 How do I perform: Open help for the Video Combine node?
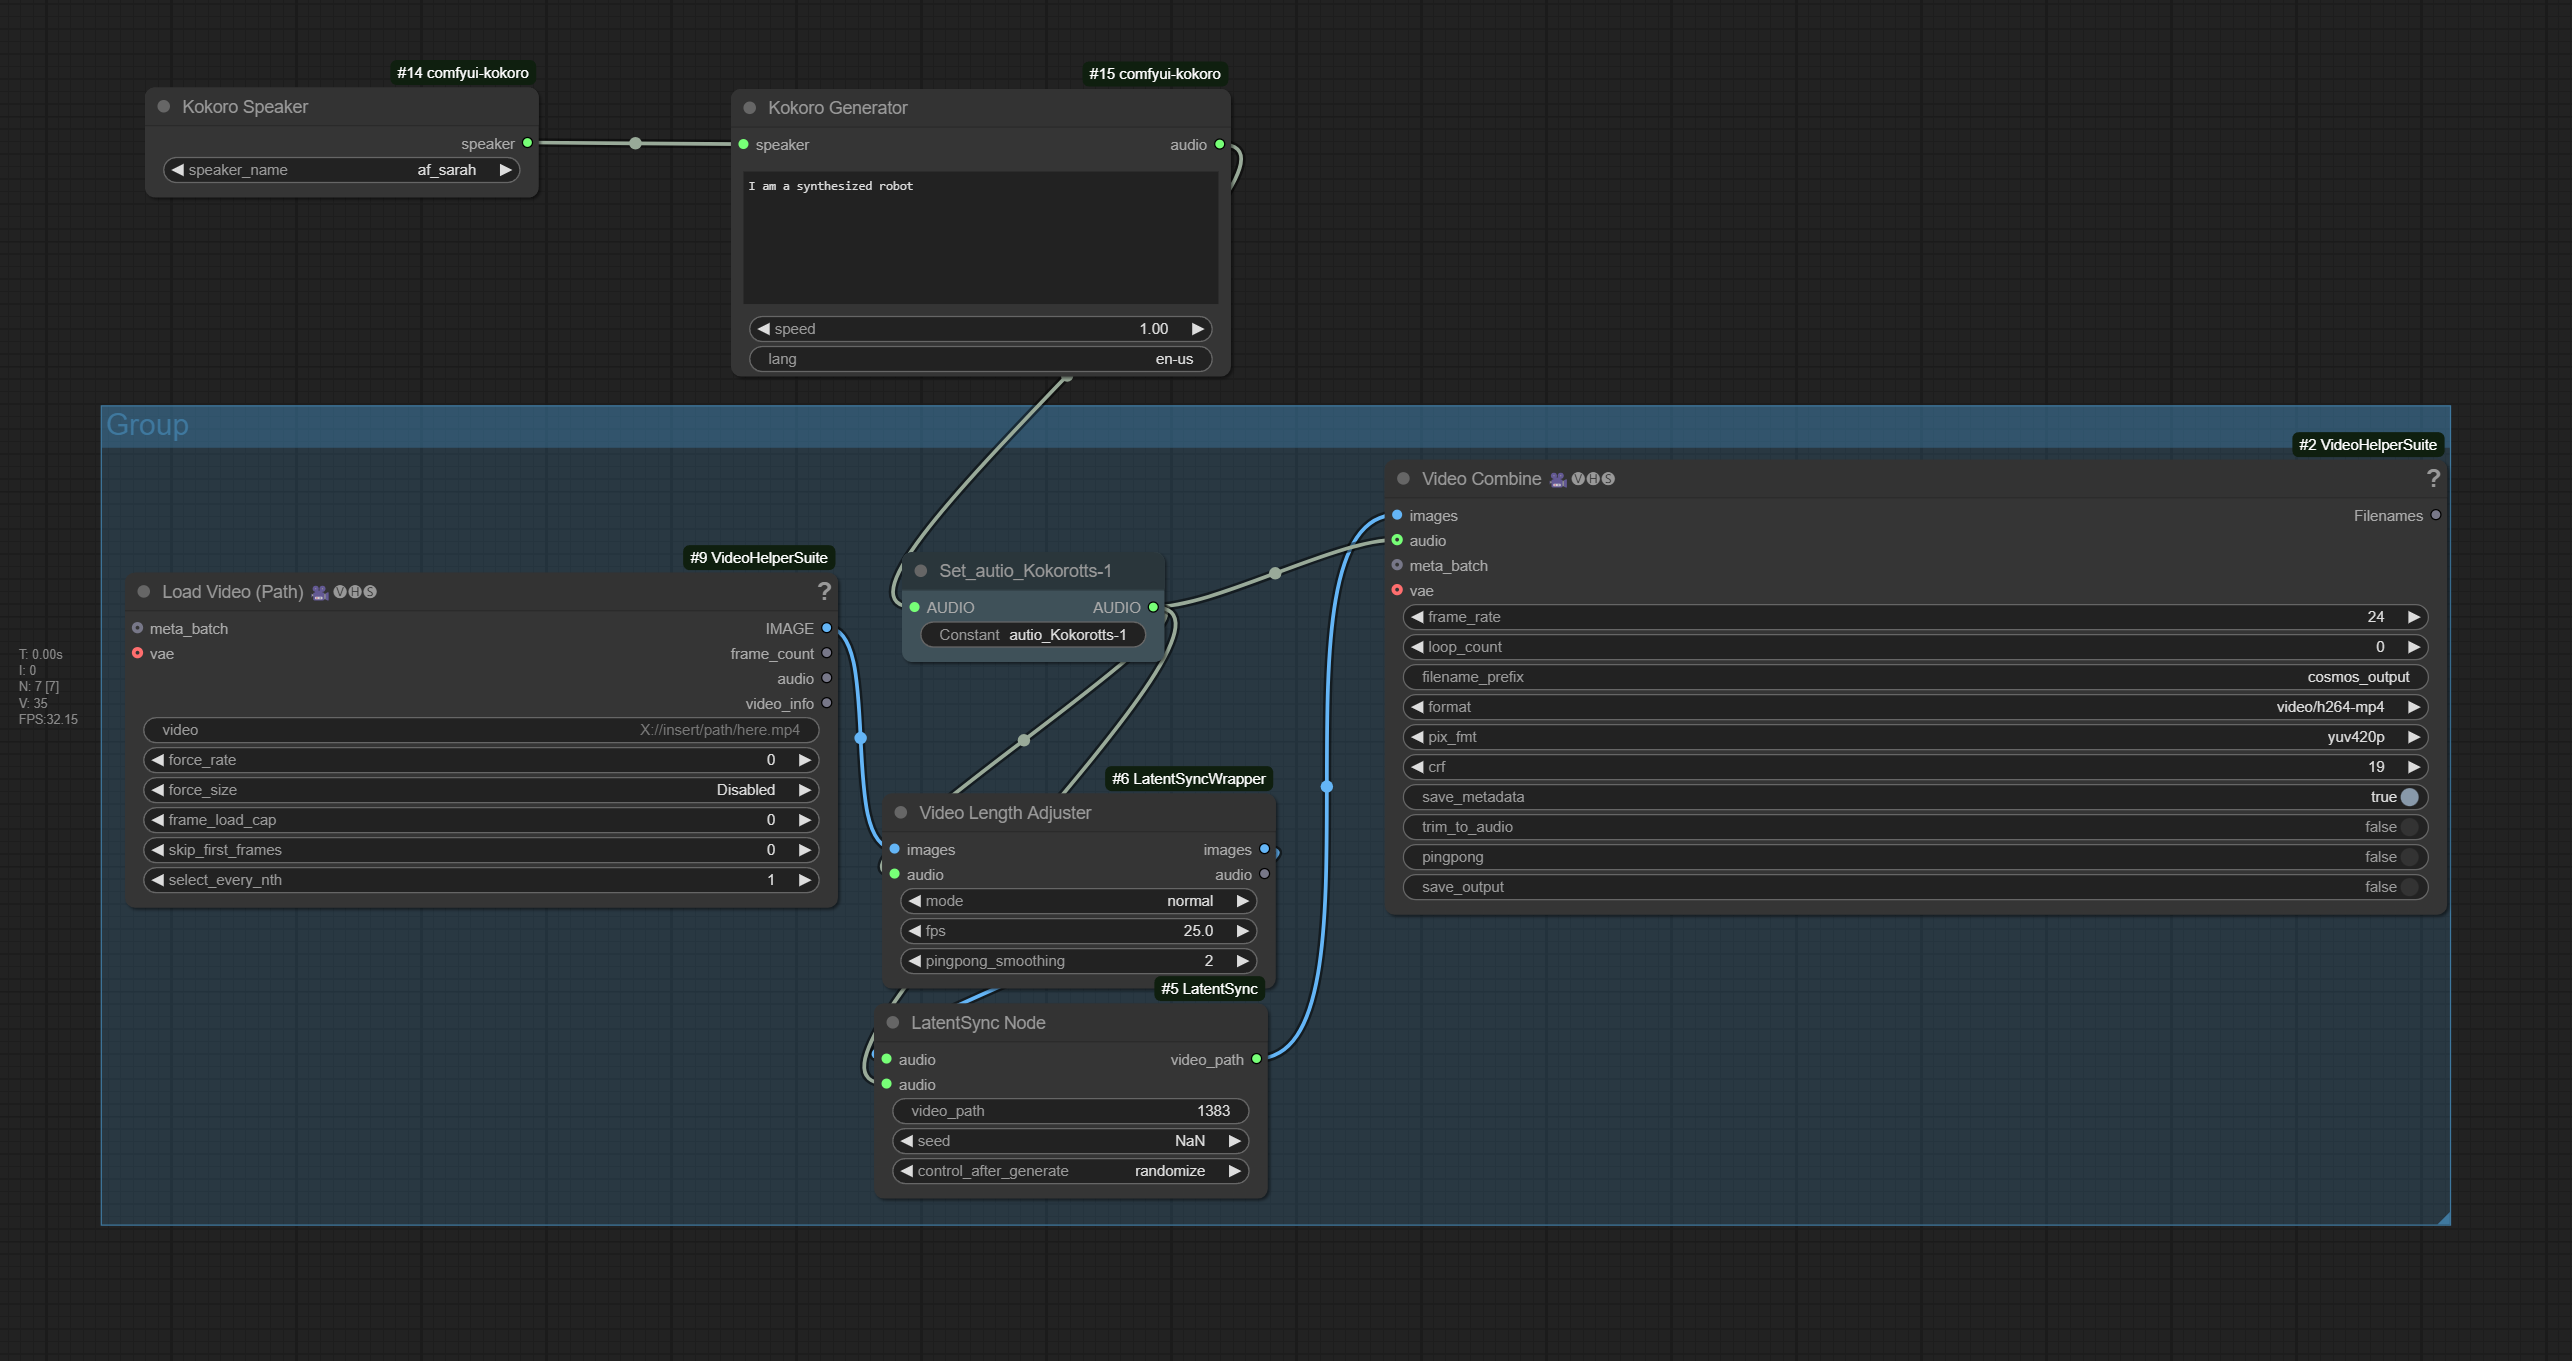point(2433,479)
